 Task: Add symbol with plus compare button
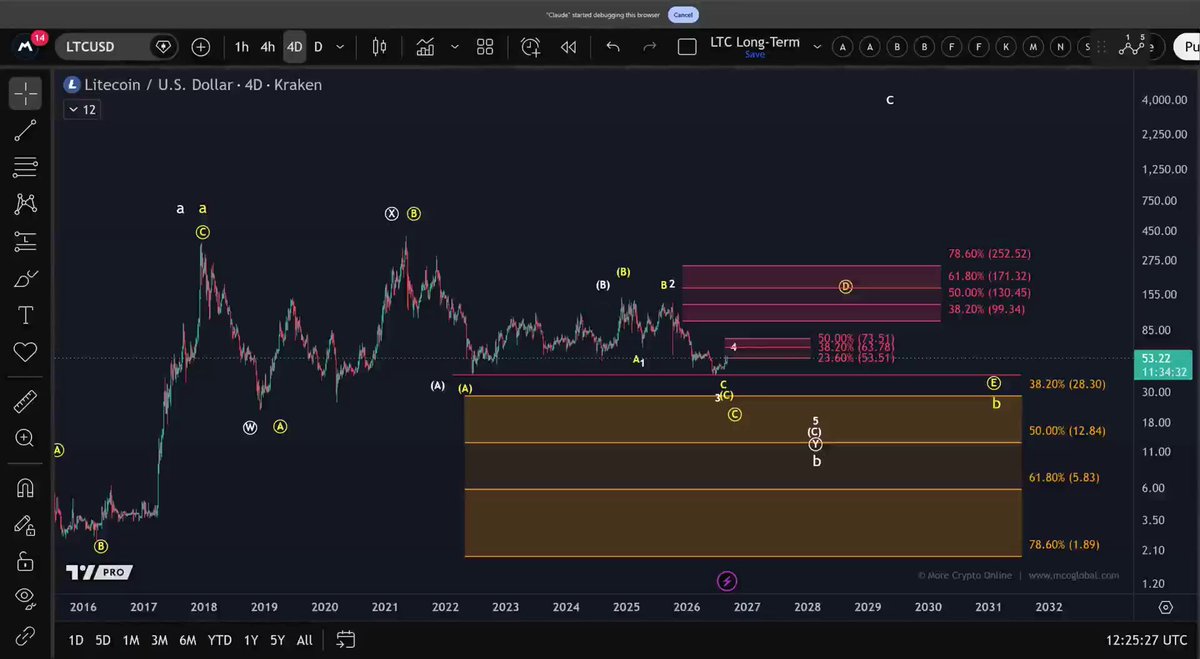tap(201, 47)
